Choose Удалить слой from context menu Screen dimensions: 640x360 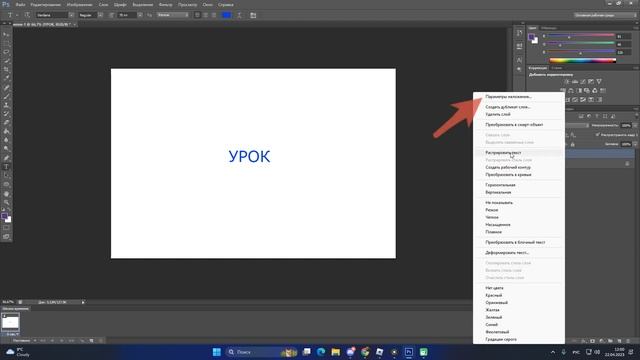pos(498,114)
